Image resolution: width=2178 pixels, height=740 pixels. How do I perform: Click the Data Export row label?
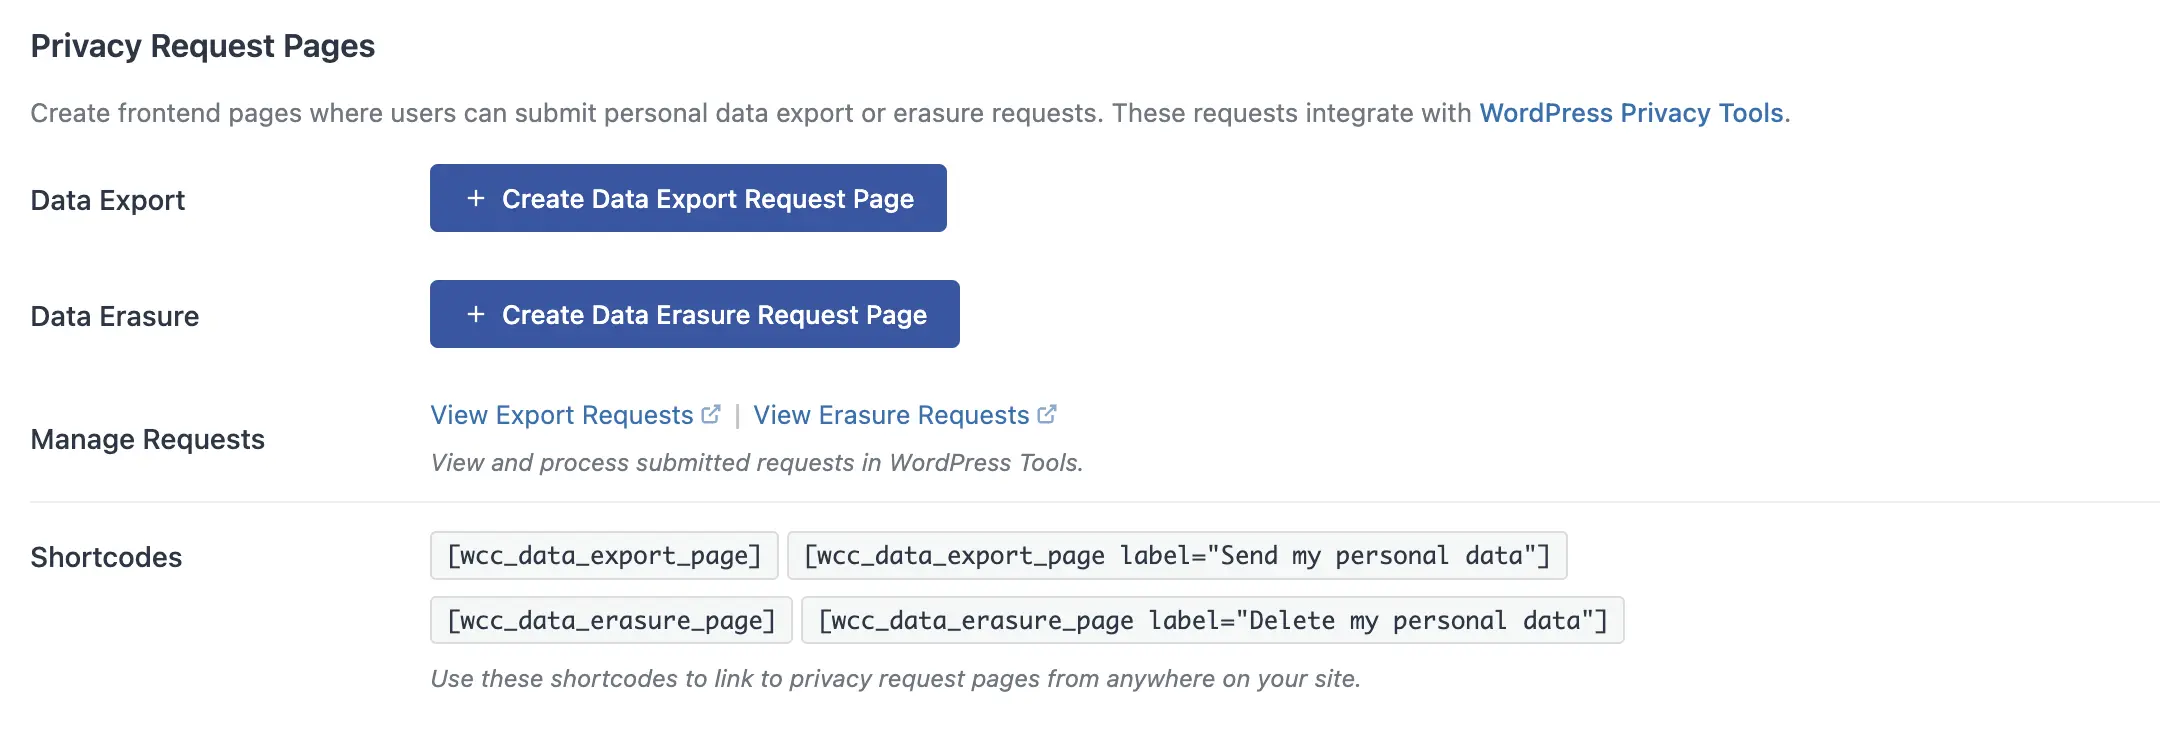pos(108,200)
